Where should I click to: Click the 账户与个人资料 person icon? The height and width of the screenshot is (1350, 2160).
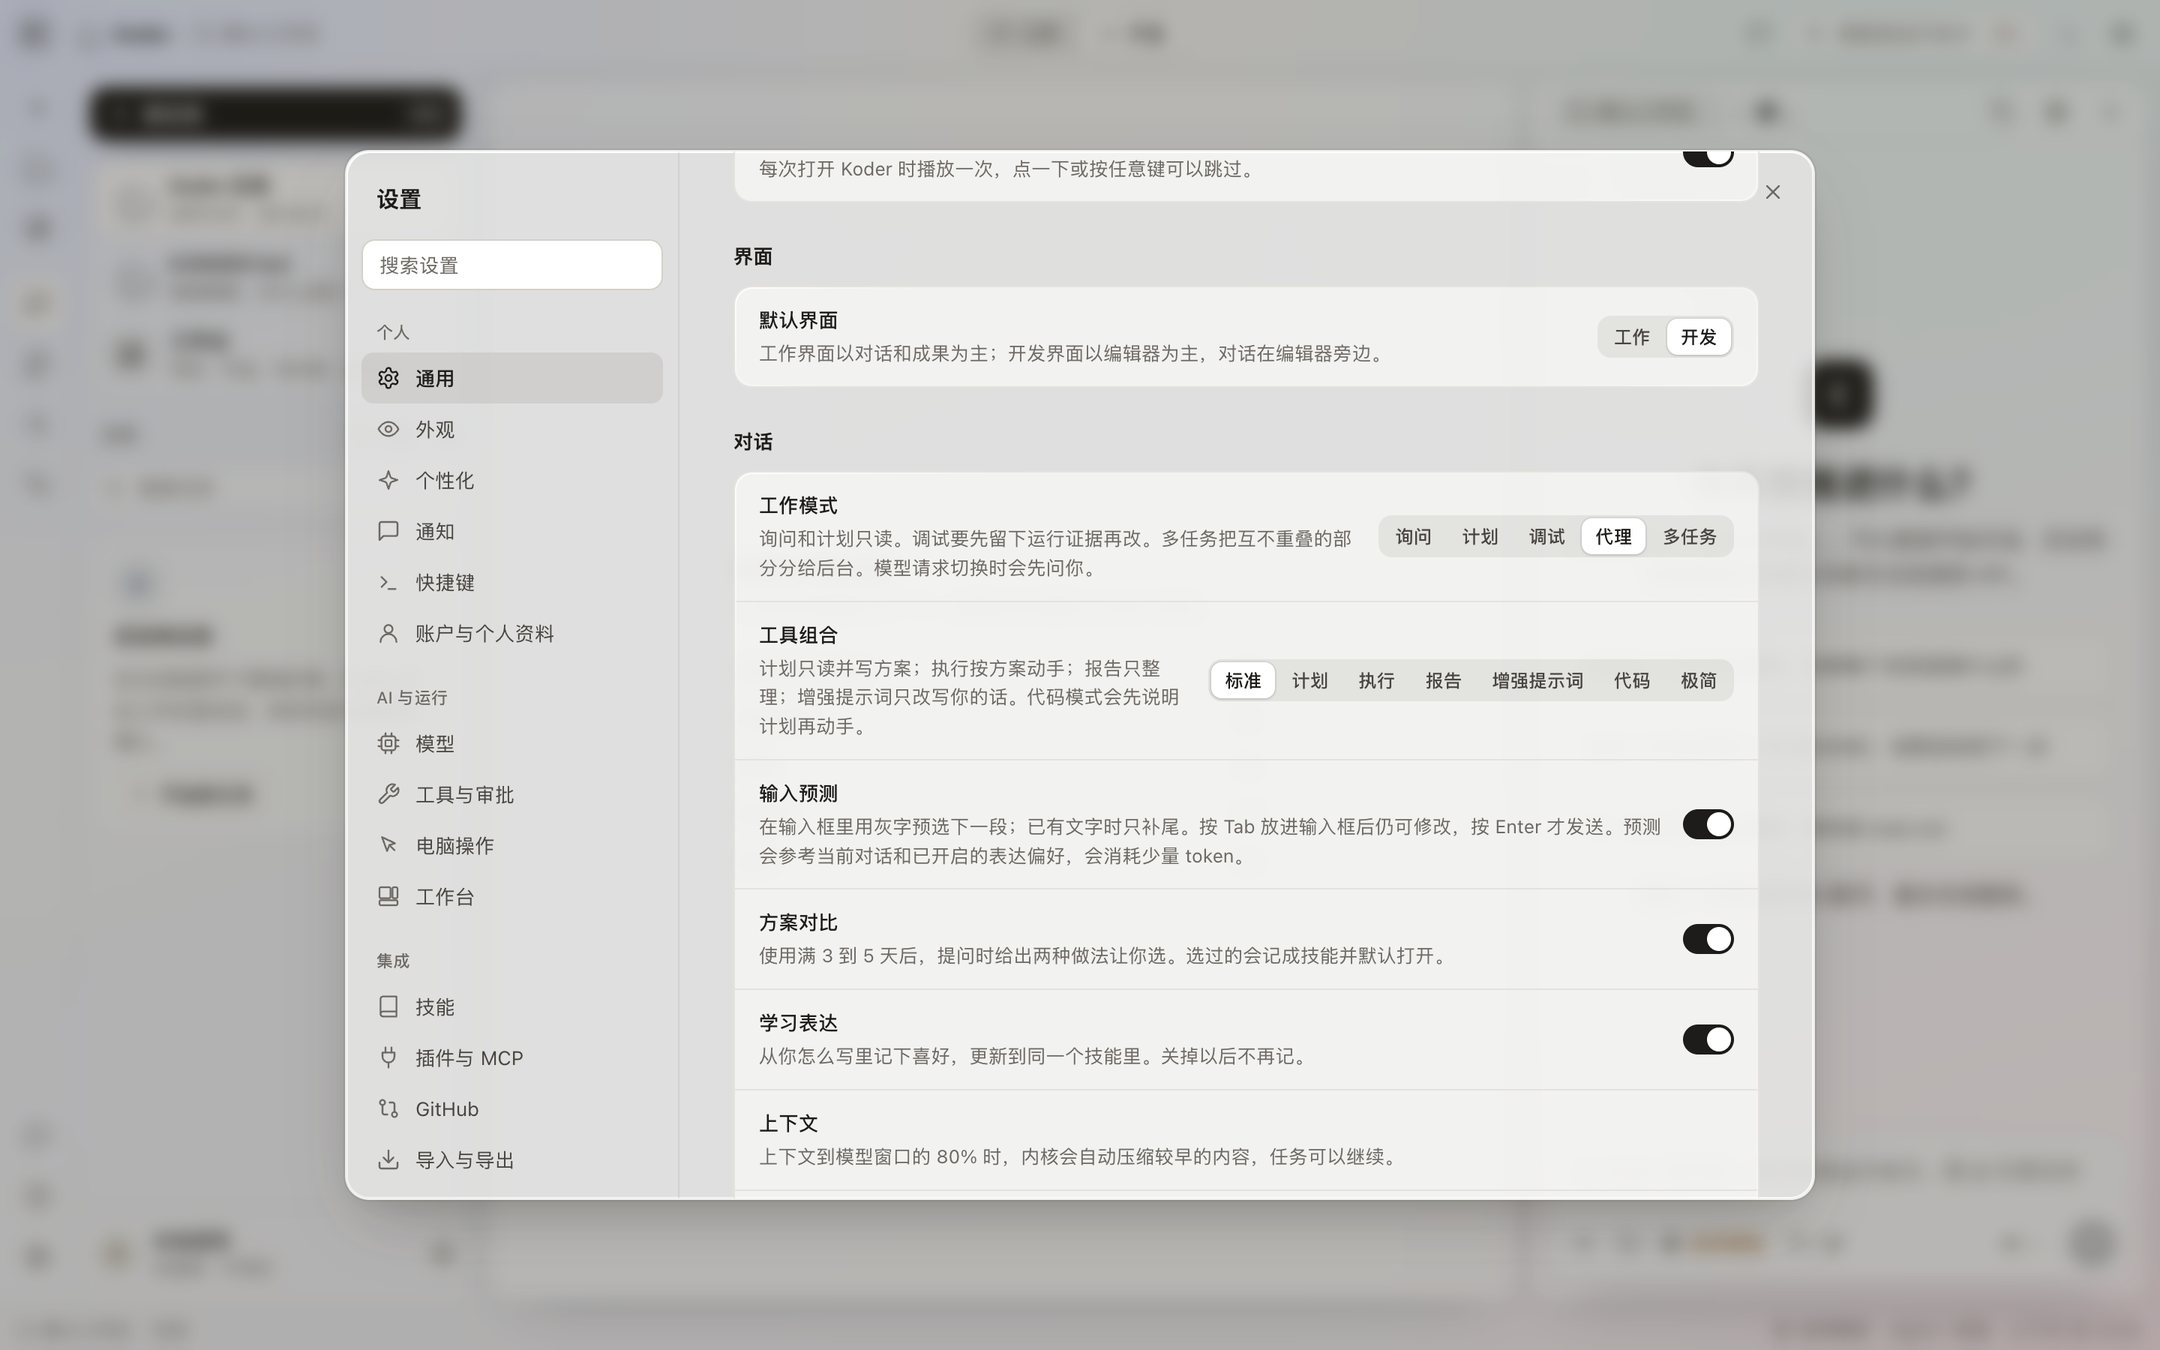(x=388, y=633)
